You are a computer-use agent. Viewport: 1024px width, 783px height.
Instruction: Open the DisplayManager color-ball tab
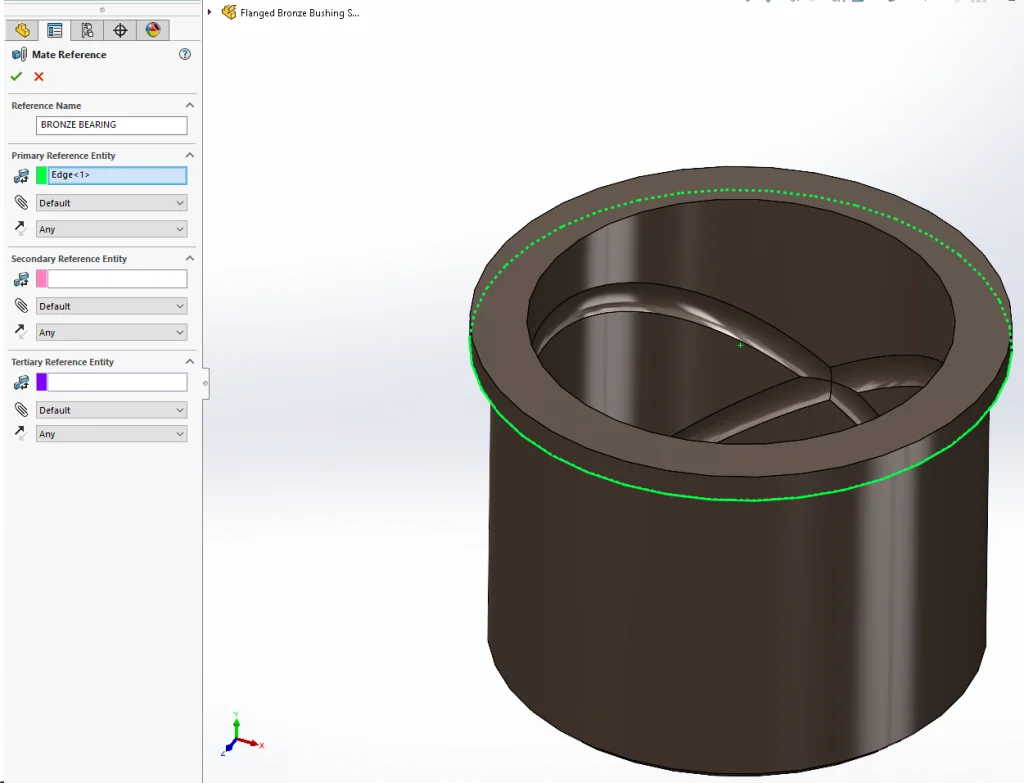pyautogui.click(x=152, y=30)
